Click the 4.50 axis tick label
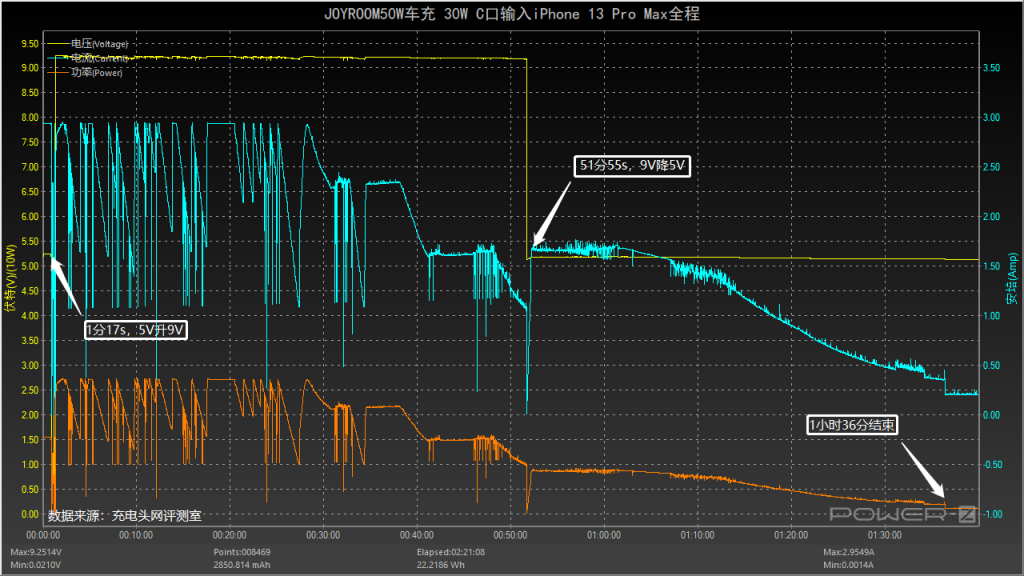The height and width of the screenshot is (576, 1024). click(x=30, y=291)
